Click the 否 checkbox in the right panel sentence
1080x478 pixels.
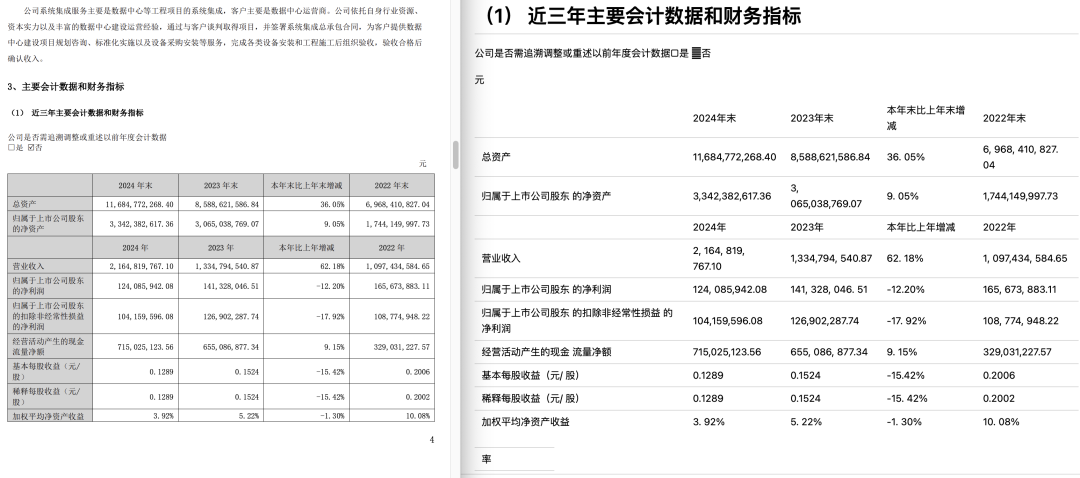[x=696, y=53]
